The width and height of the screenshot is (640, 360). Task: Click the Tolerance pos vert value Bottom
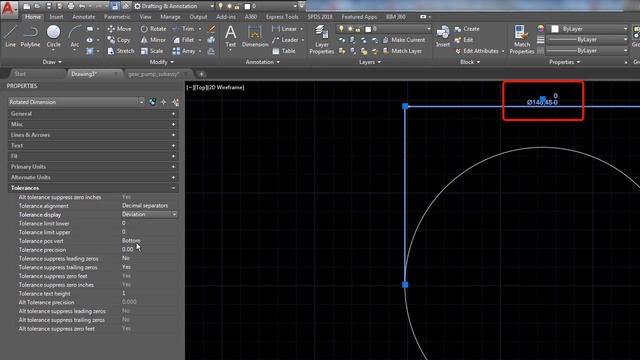click(x=131, y=241)
